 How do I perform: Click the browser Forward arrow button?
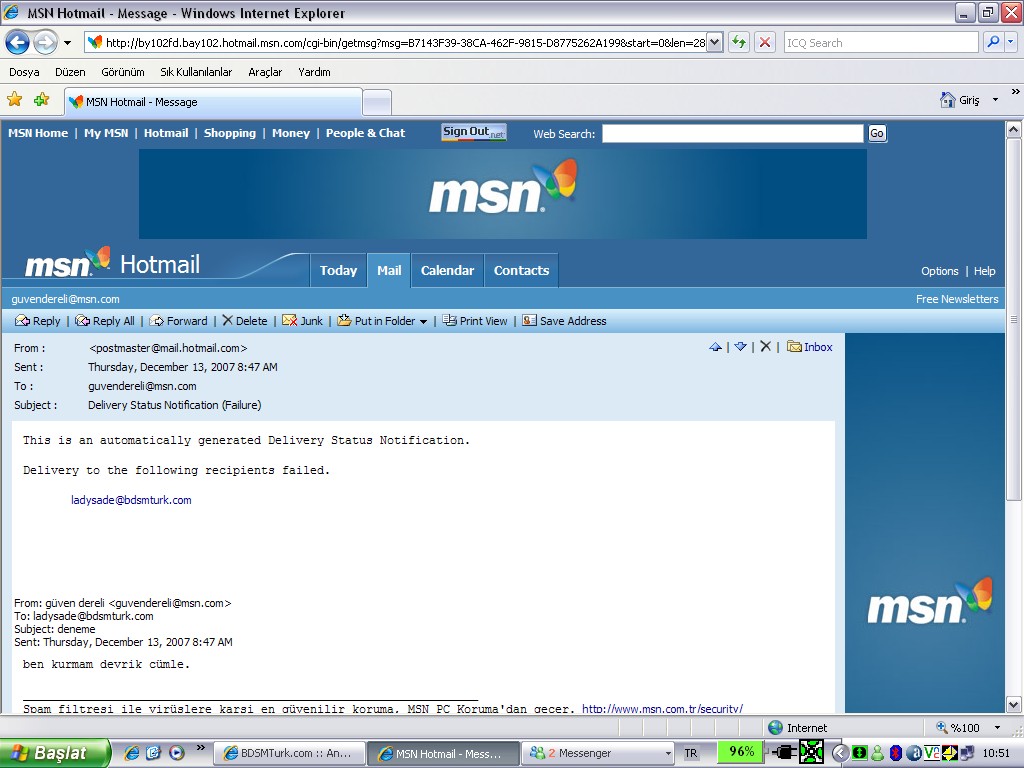(x=45, y=43)
